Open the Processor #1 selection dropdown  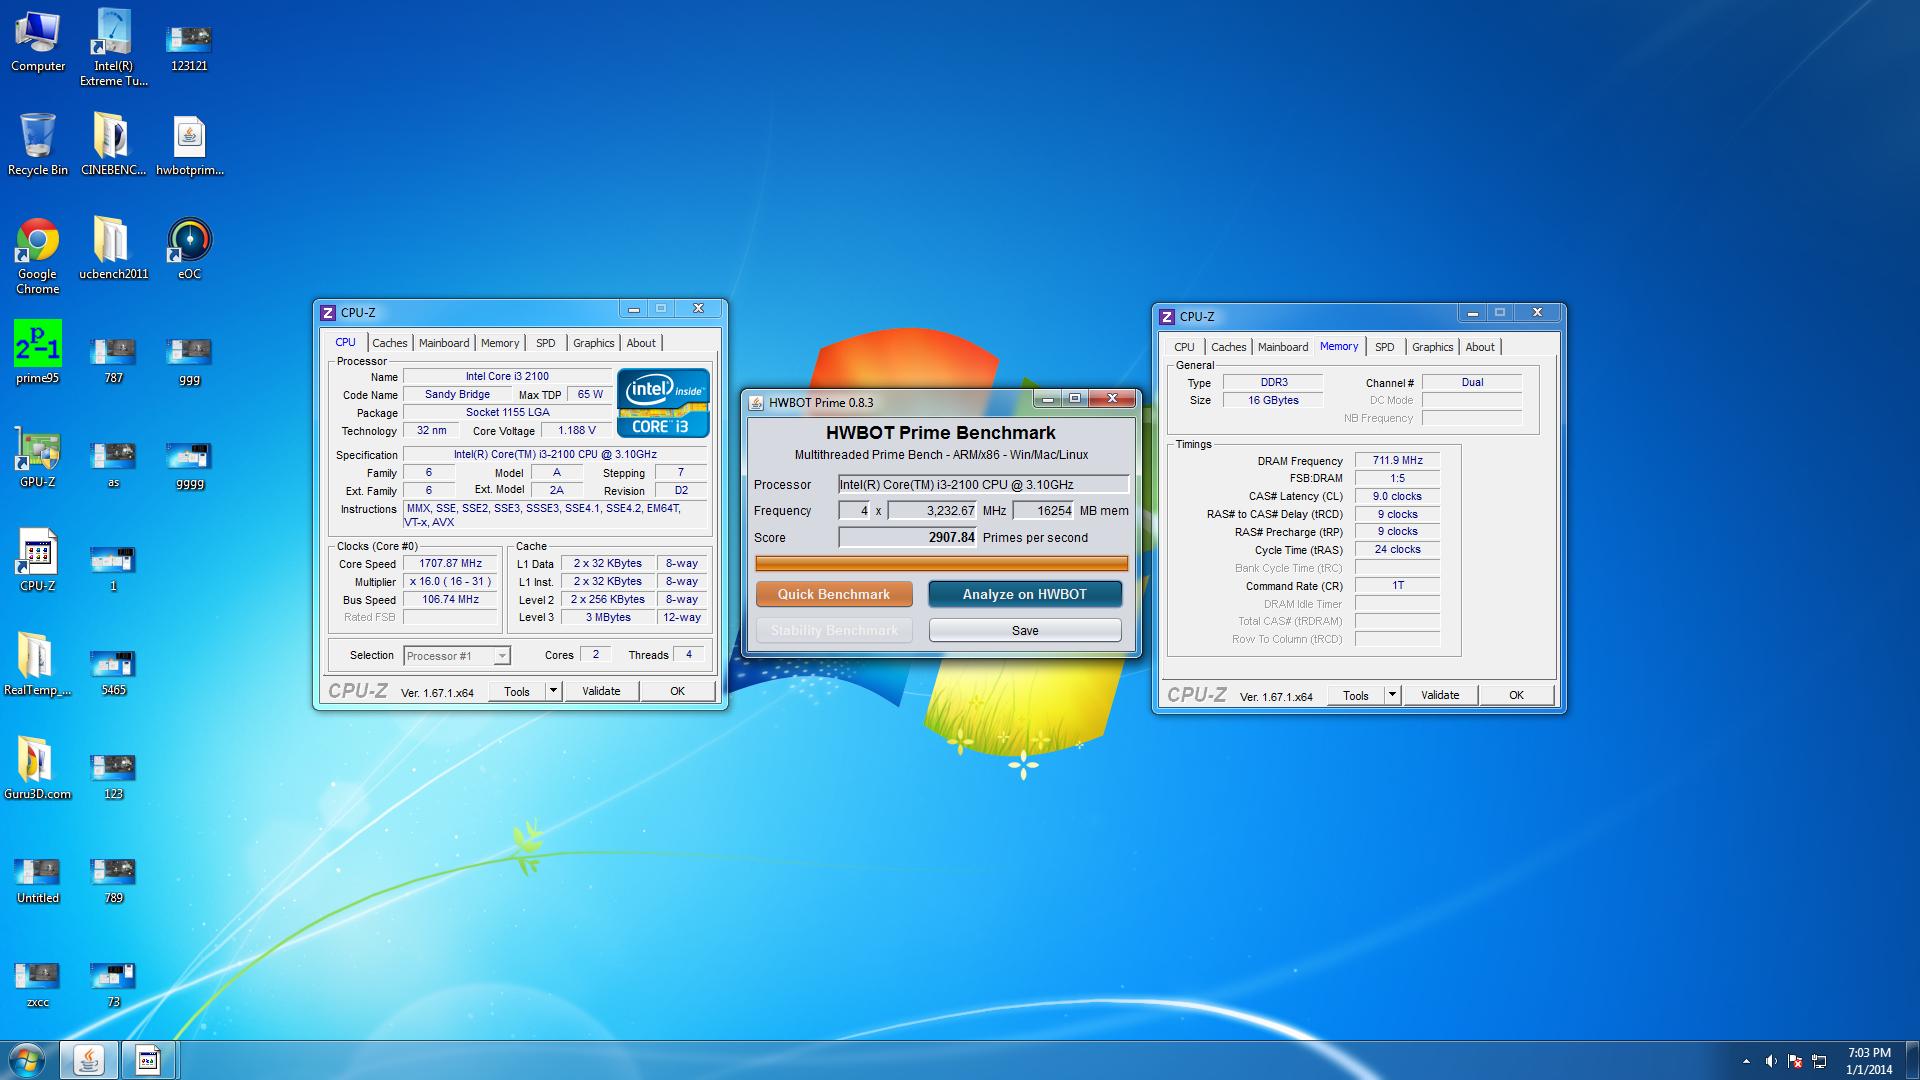tap(457, 656)
